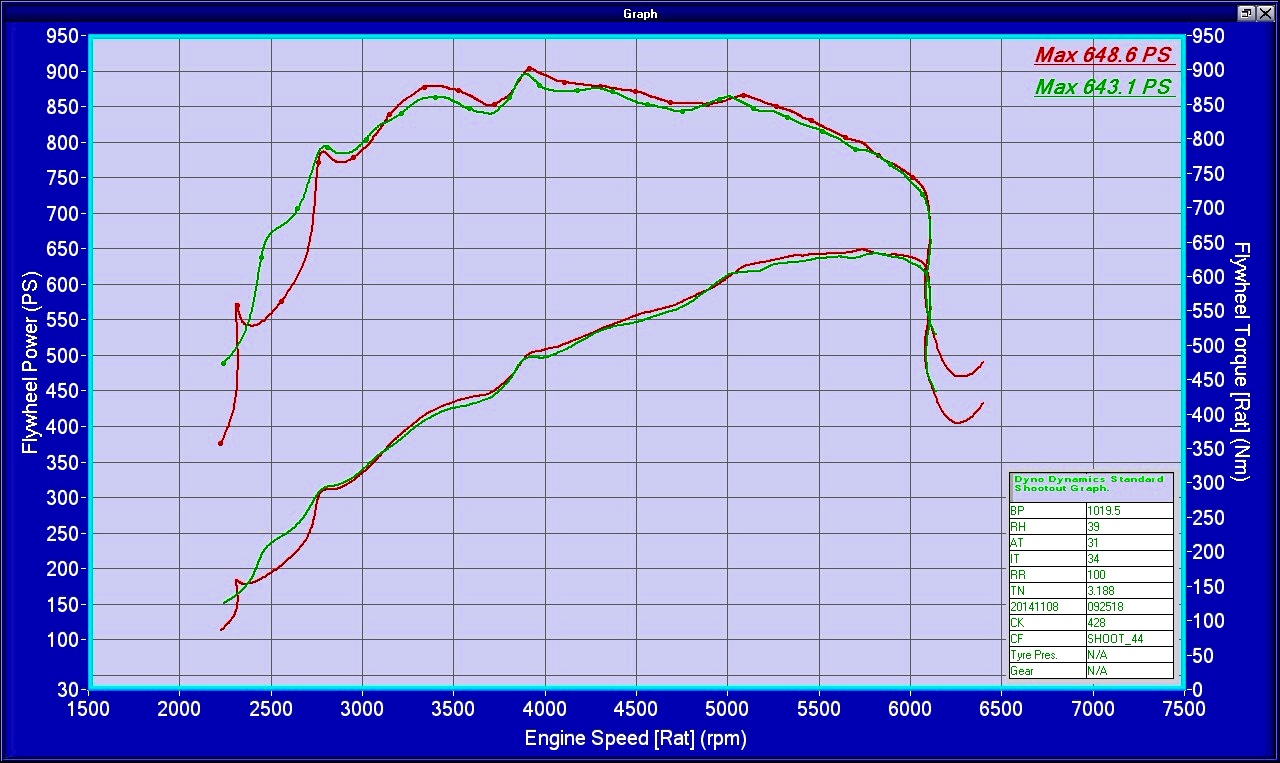This screenshot has height=763, width=1280.
Task: Click the CK value cell 428
Action: (1128, 623)
